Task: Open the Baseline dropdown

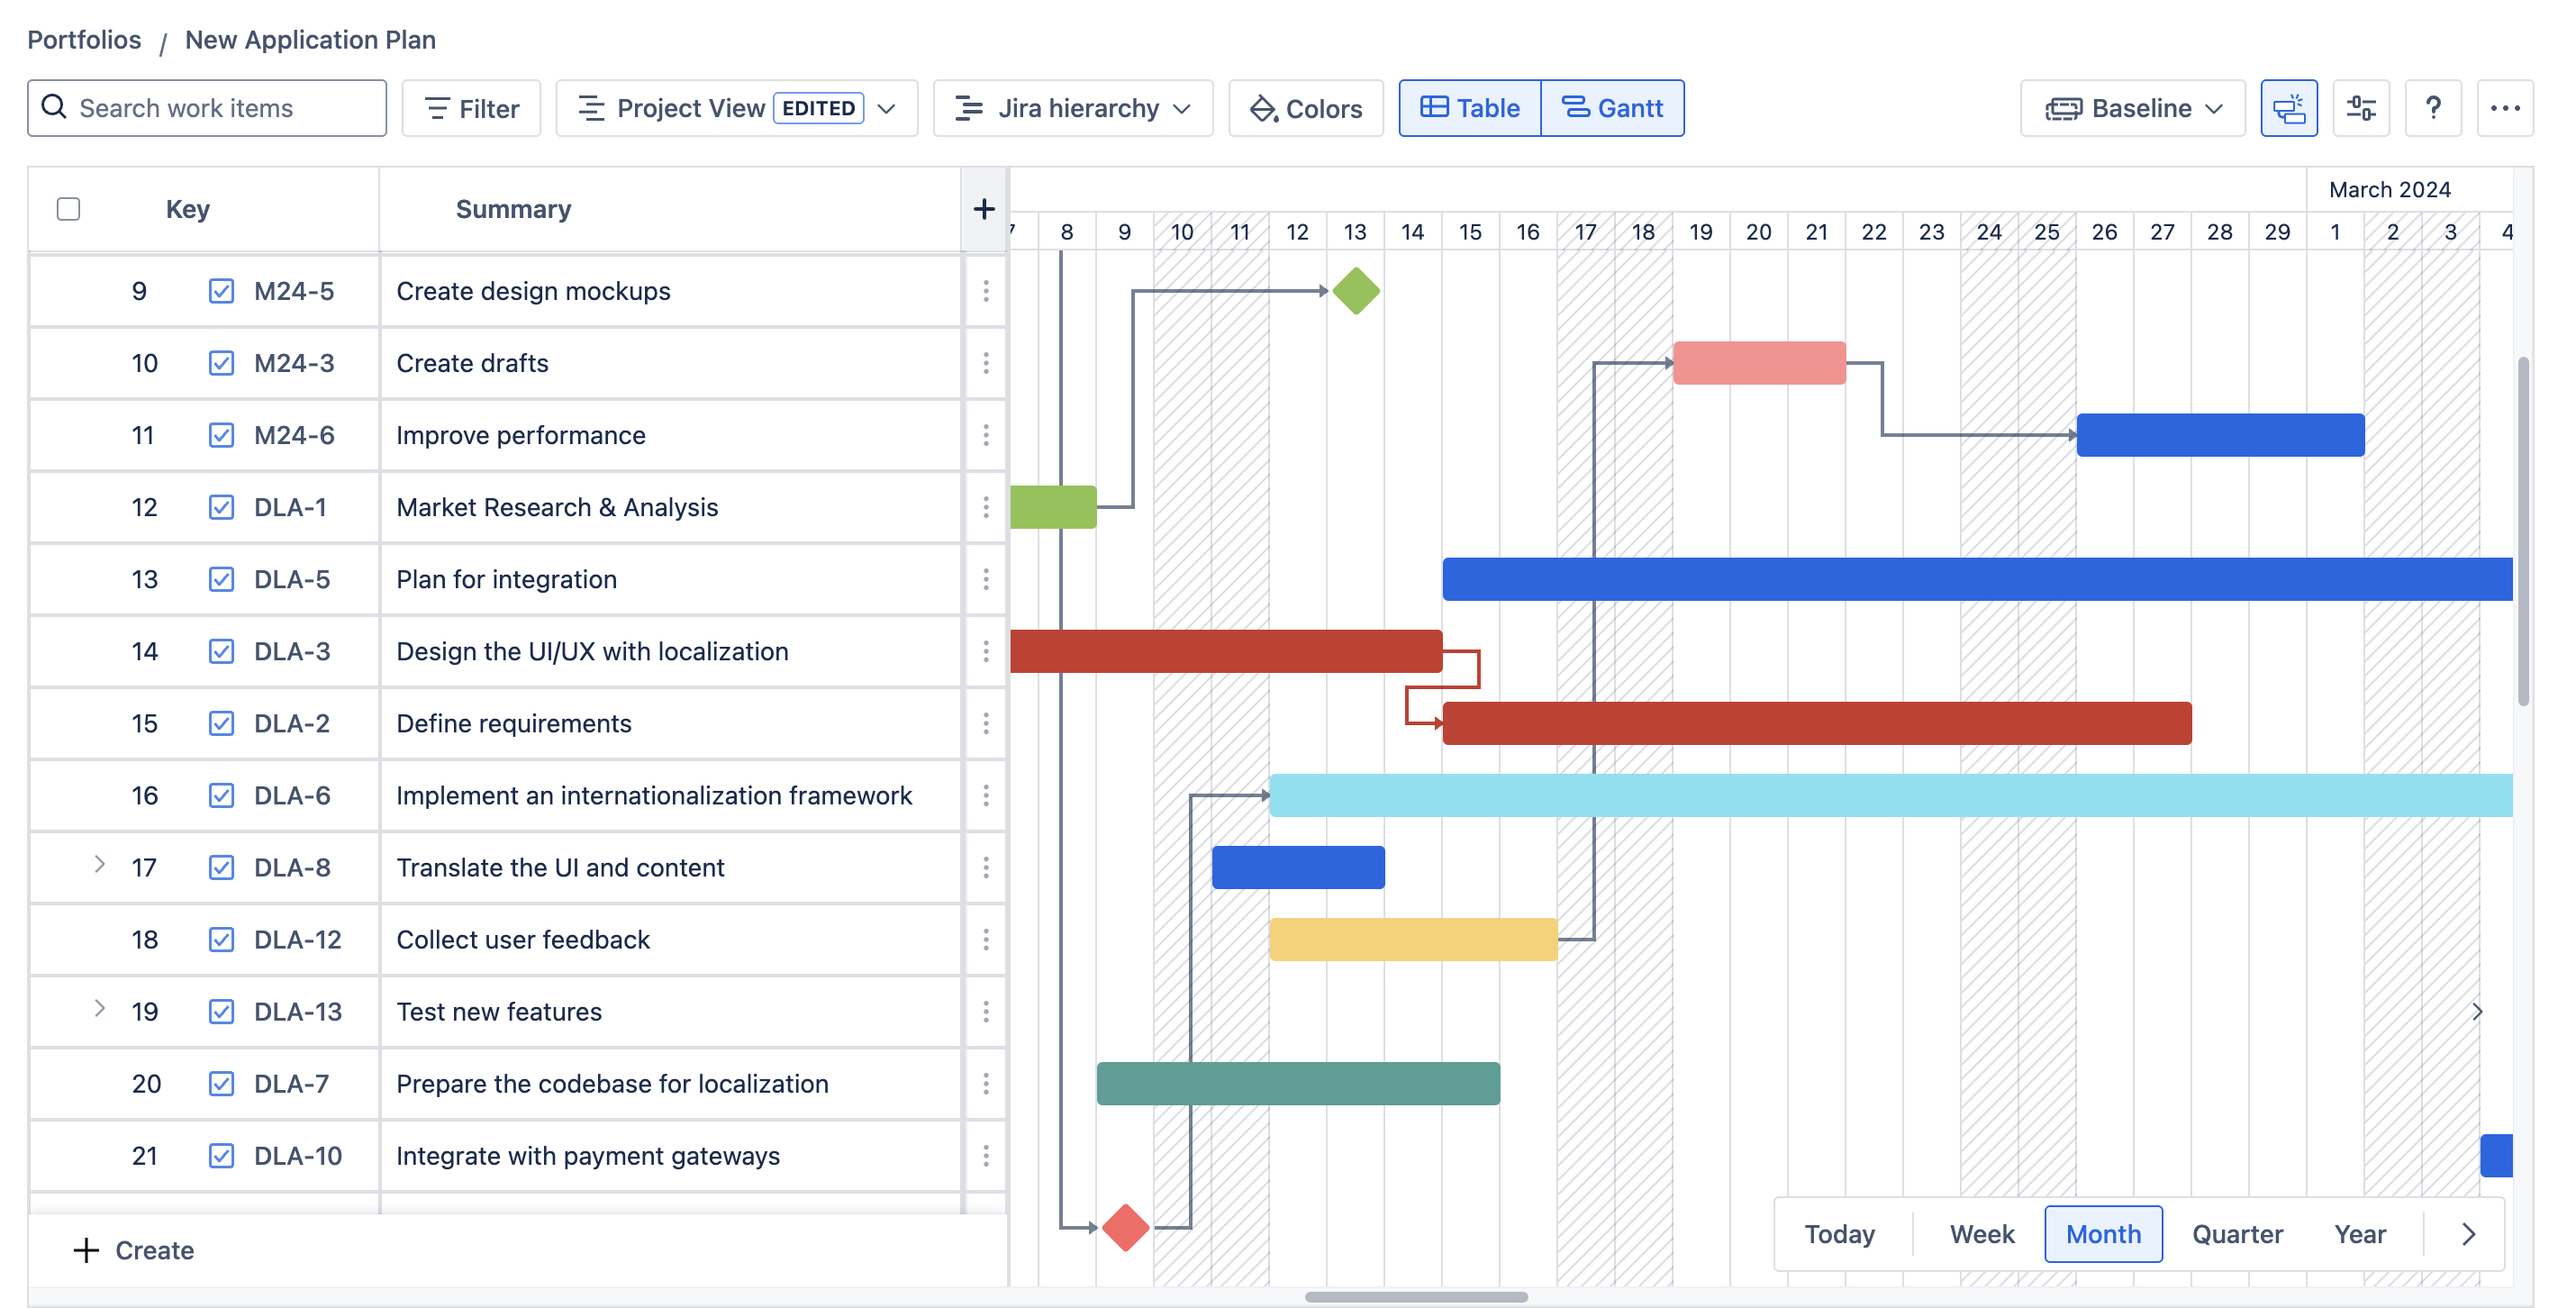Action: [2132, 108]
